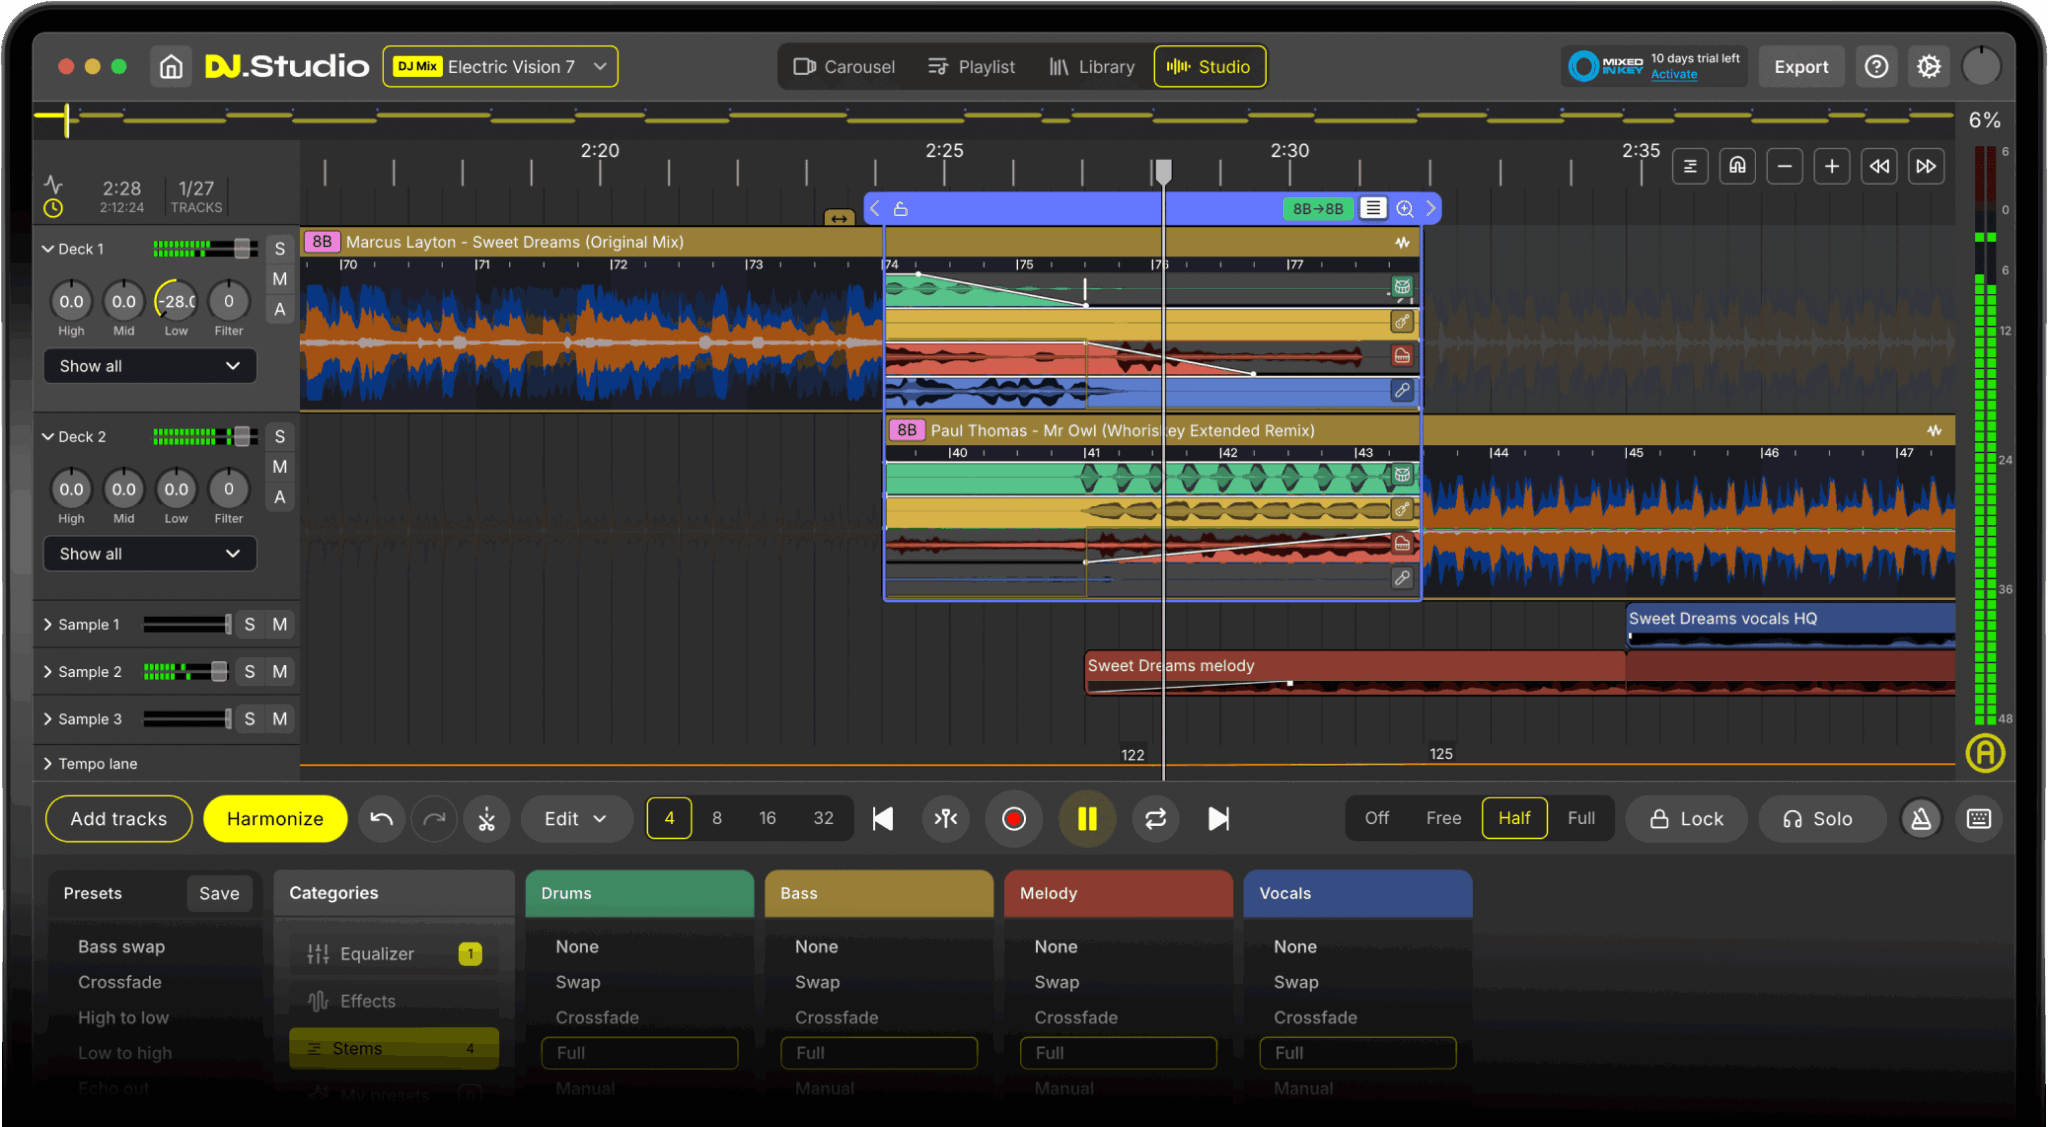Click the metronome icon in transport bar
The image size is (2048, 1127).
coord(1920,819)
